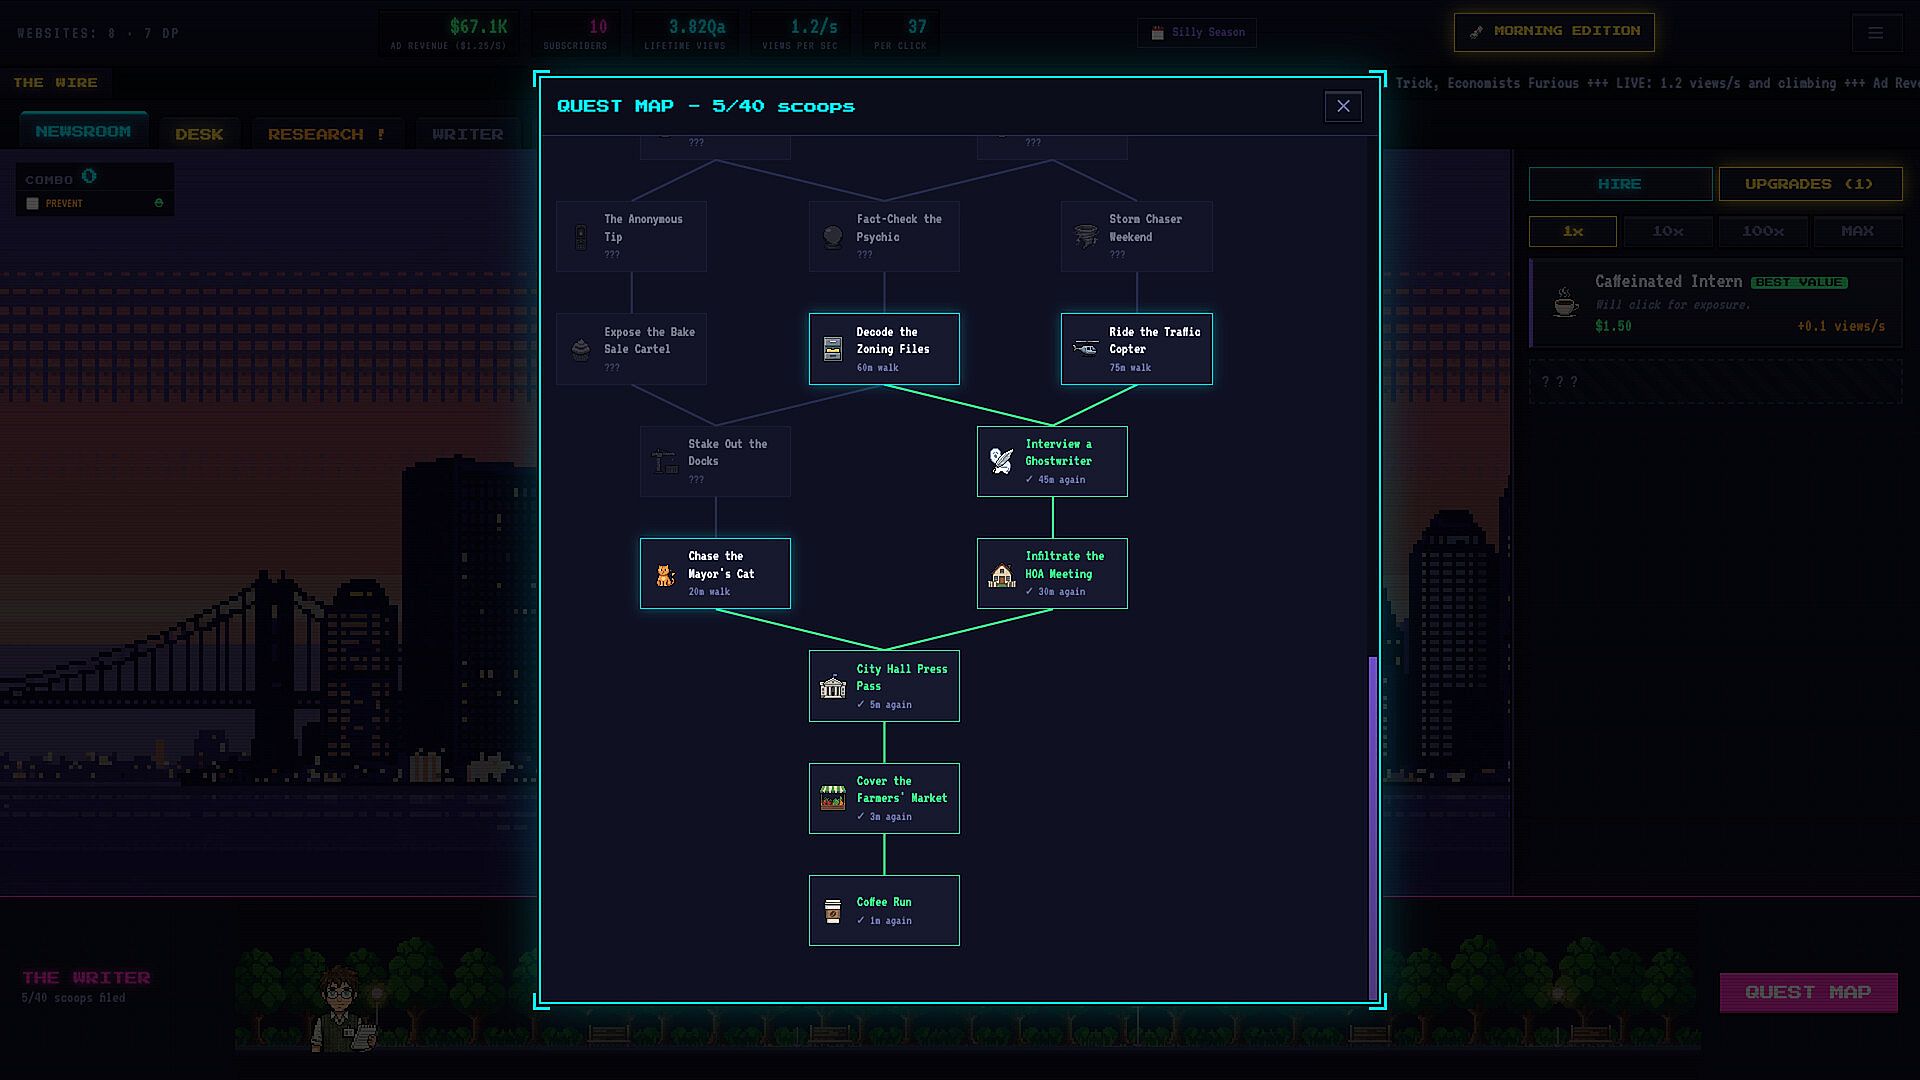Click the Mayor's Cat orange cat icon
Image resolution: width=1920 pixels, height=1080 pixels.
pyautogui.click(x=664, y=574)
